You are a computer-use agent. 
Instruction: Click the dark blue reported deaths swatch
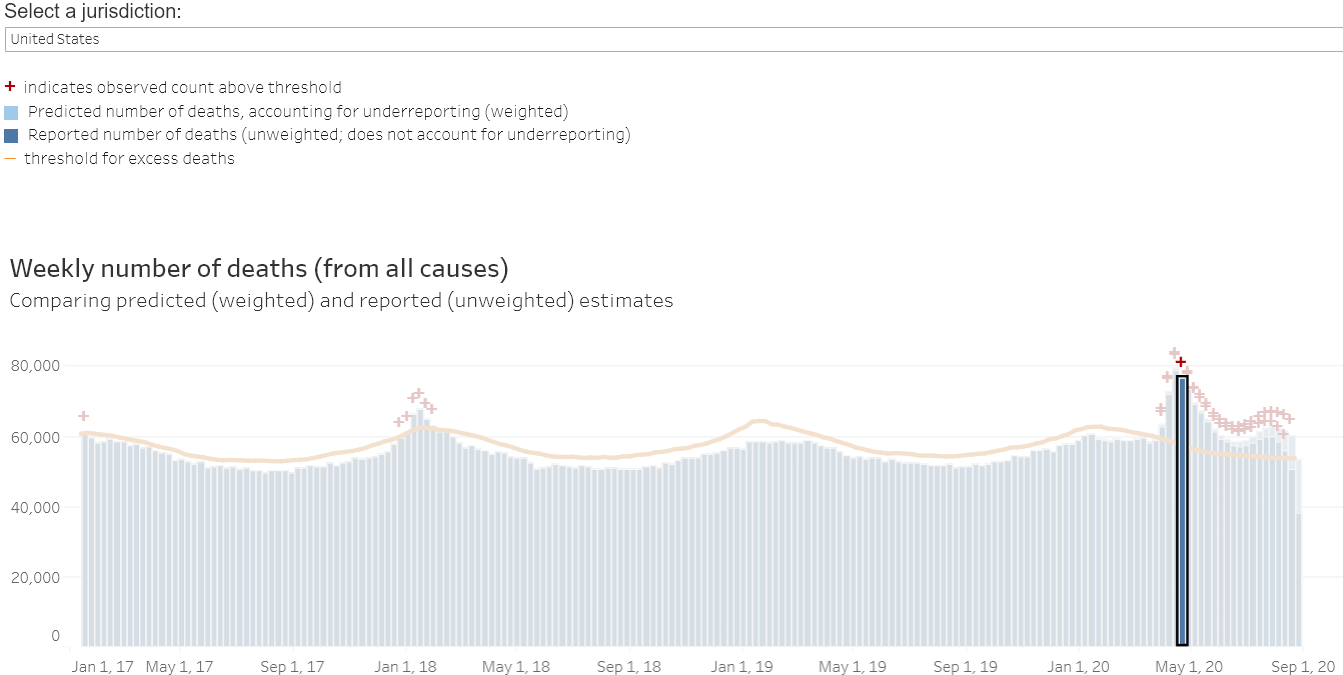[x=11, y=135]
